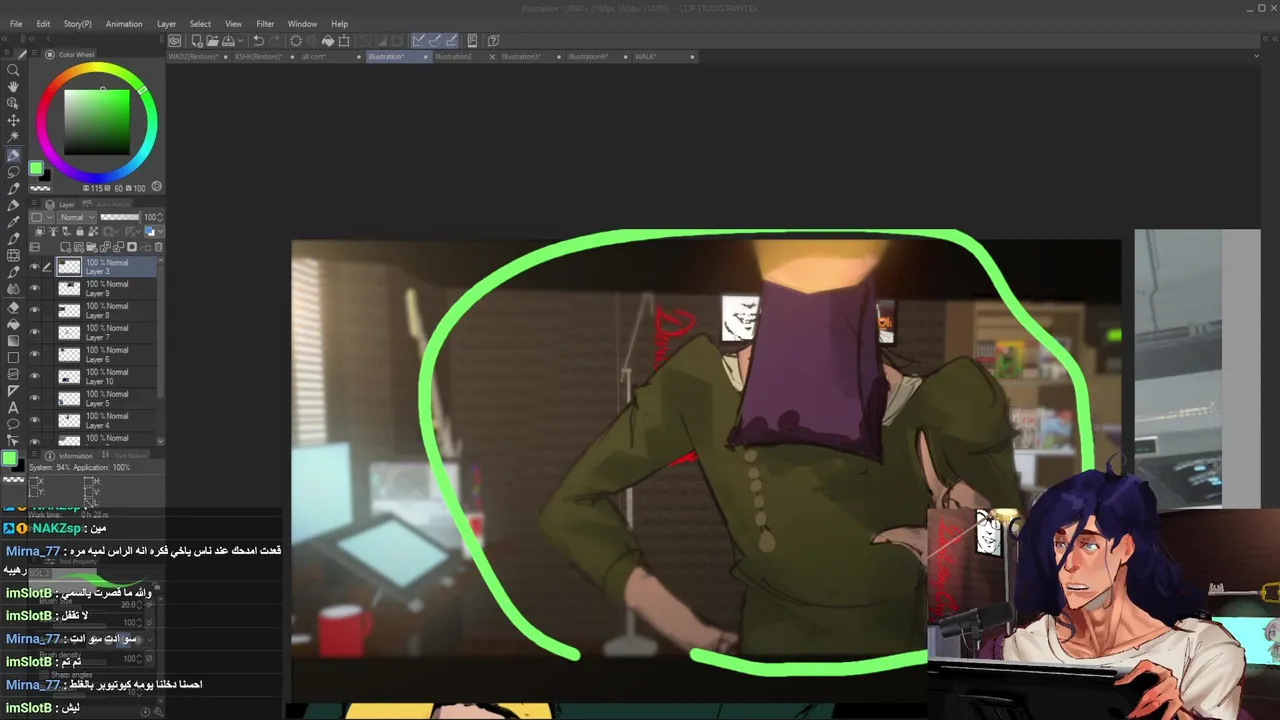The width and height of the screenshot is (1280, 720).
Task: Open the Animation menu
Action: pyautogui.click(x=124, y=24)
